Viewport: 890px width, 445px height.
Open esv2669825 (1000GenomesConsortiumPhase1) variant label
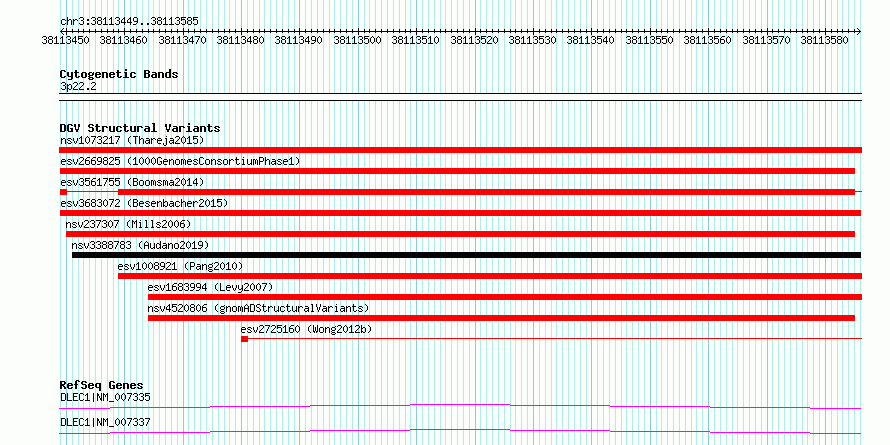[x=180, y=161]
